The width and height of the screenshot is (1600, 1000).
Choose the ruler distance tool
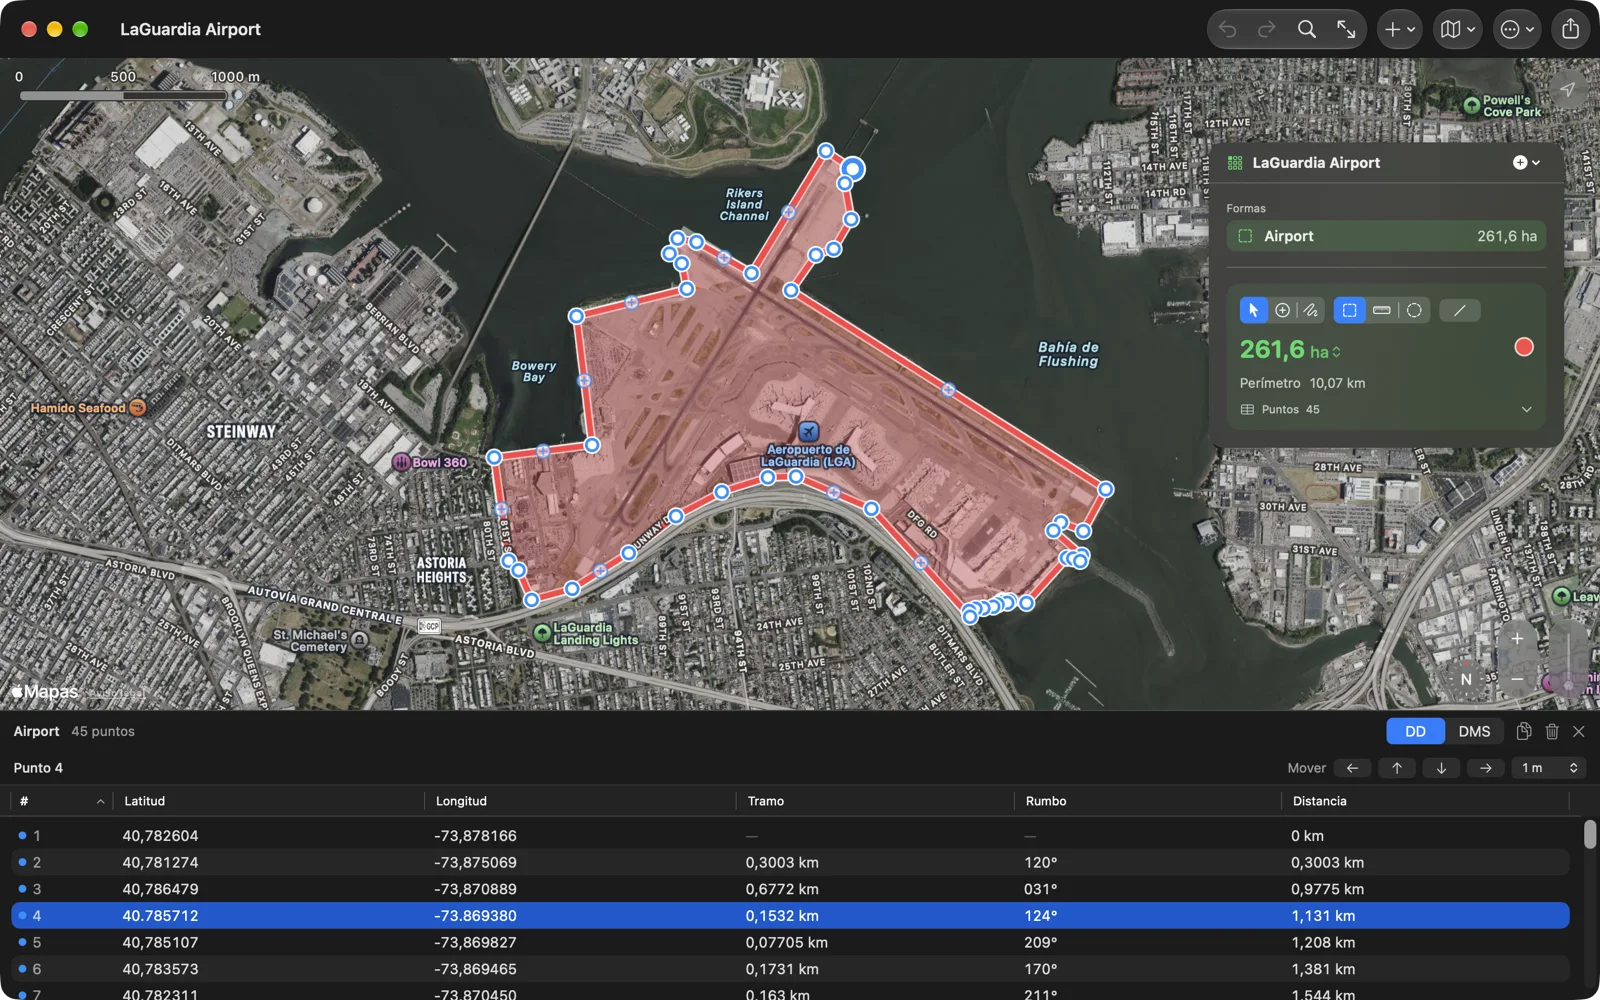[x=1381, y=310]
